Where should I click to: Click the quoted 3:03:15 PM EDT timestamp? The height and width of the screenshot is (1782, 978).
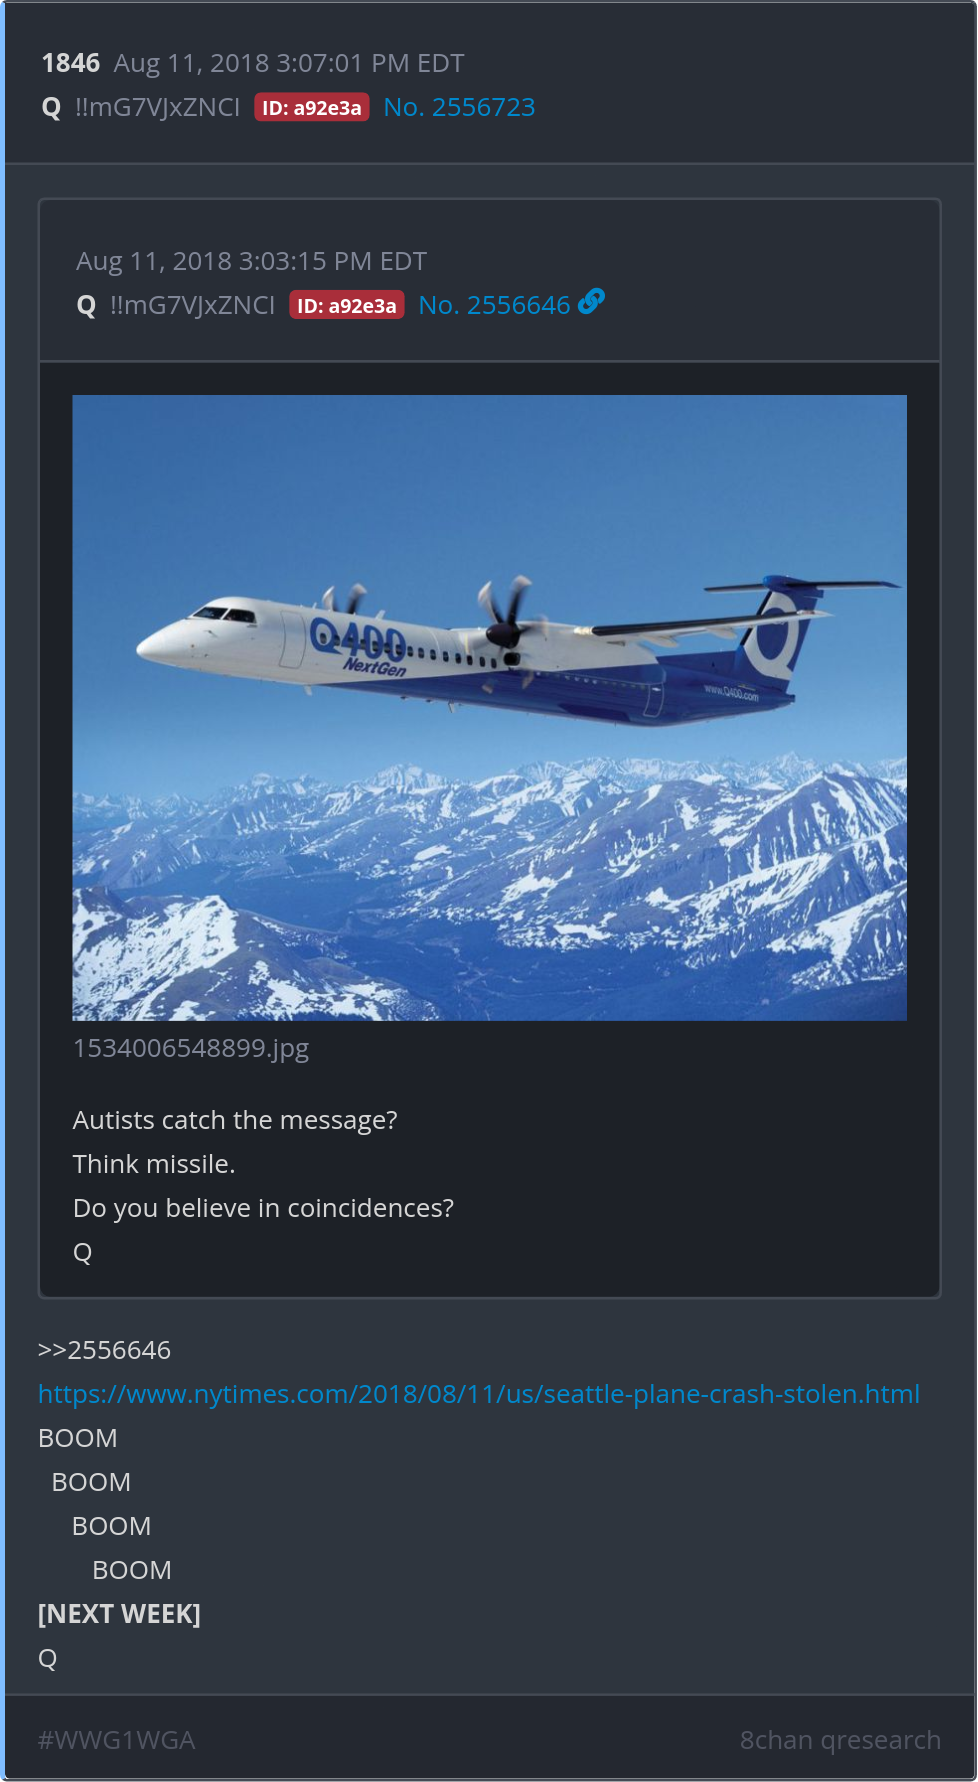(251, 261)
